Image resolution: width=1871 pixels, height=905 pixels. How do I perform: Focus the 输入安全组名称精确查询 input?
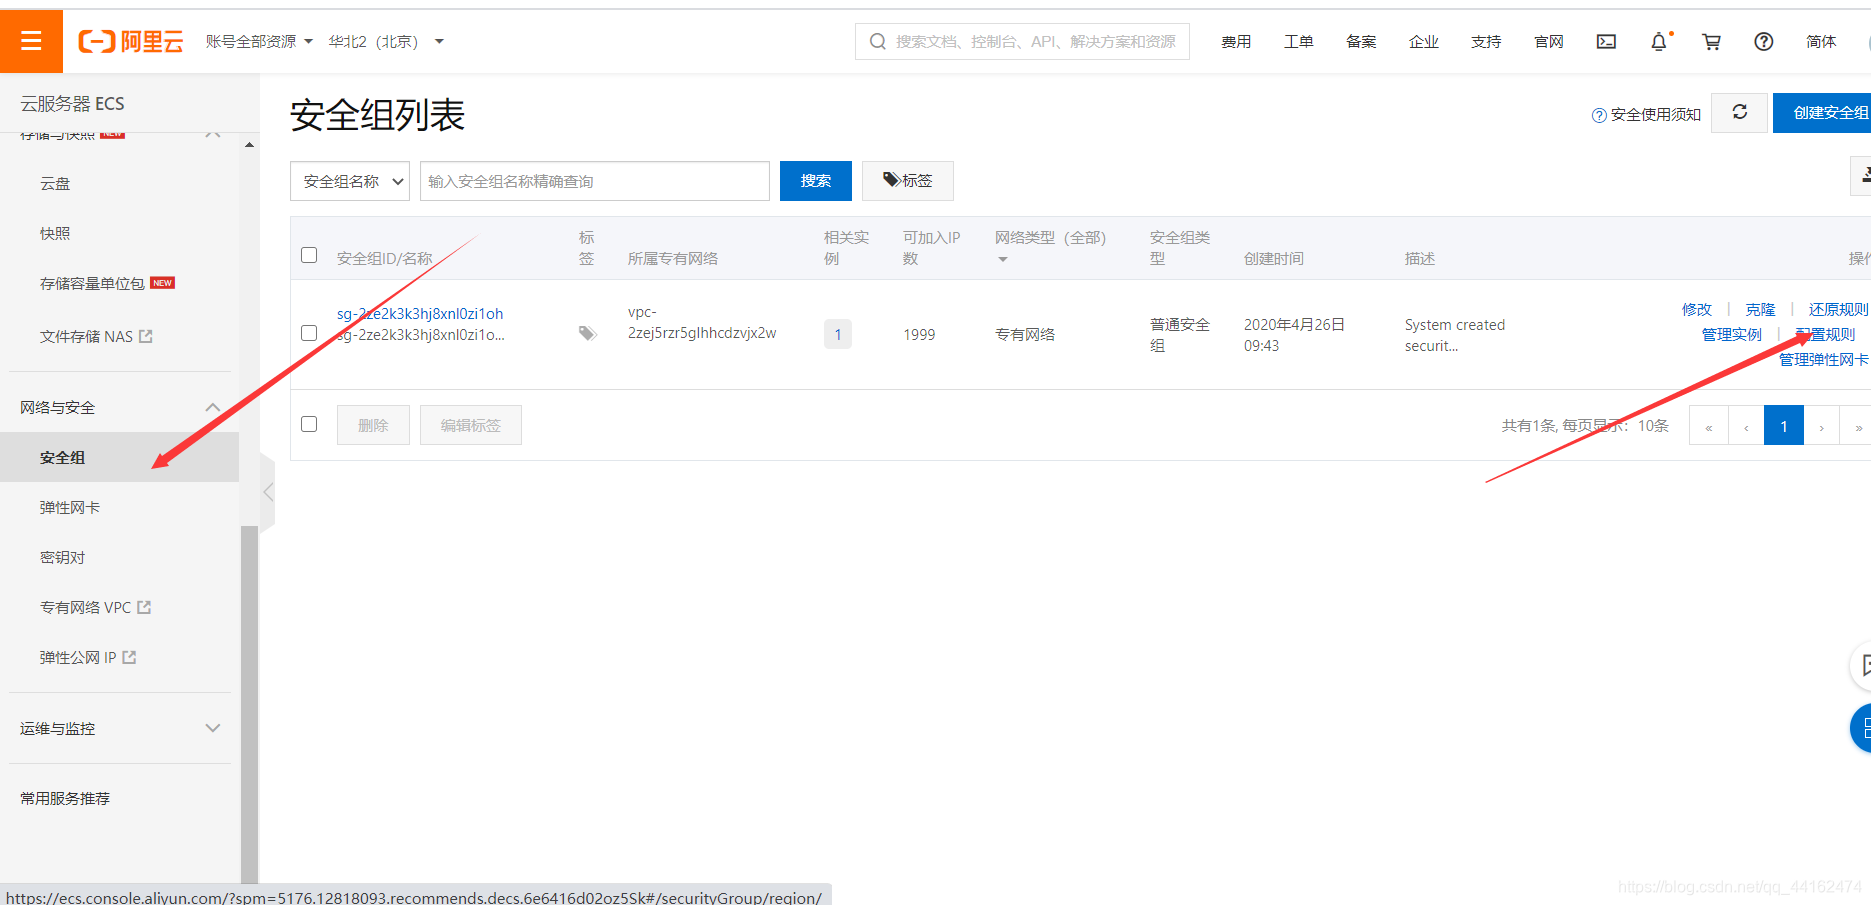click(x=595, y=181)
